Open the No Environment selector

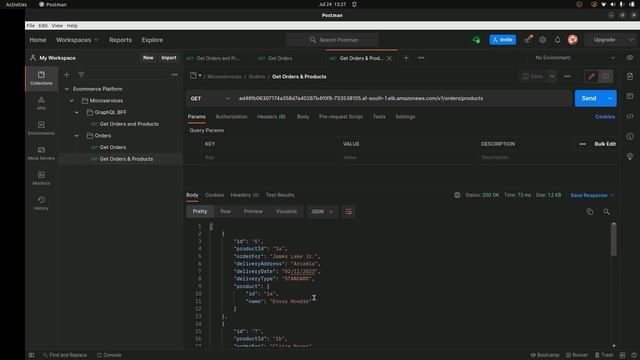[x=575, y=58]
